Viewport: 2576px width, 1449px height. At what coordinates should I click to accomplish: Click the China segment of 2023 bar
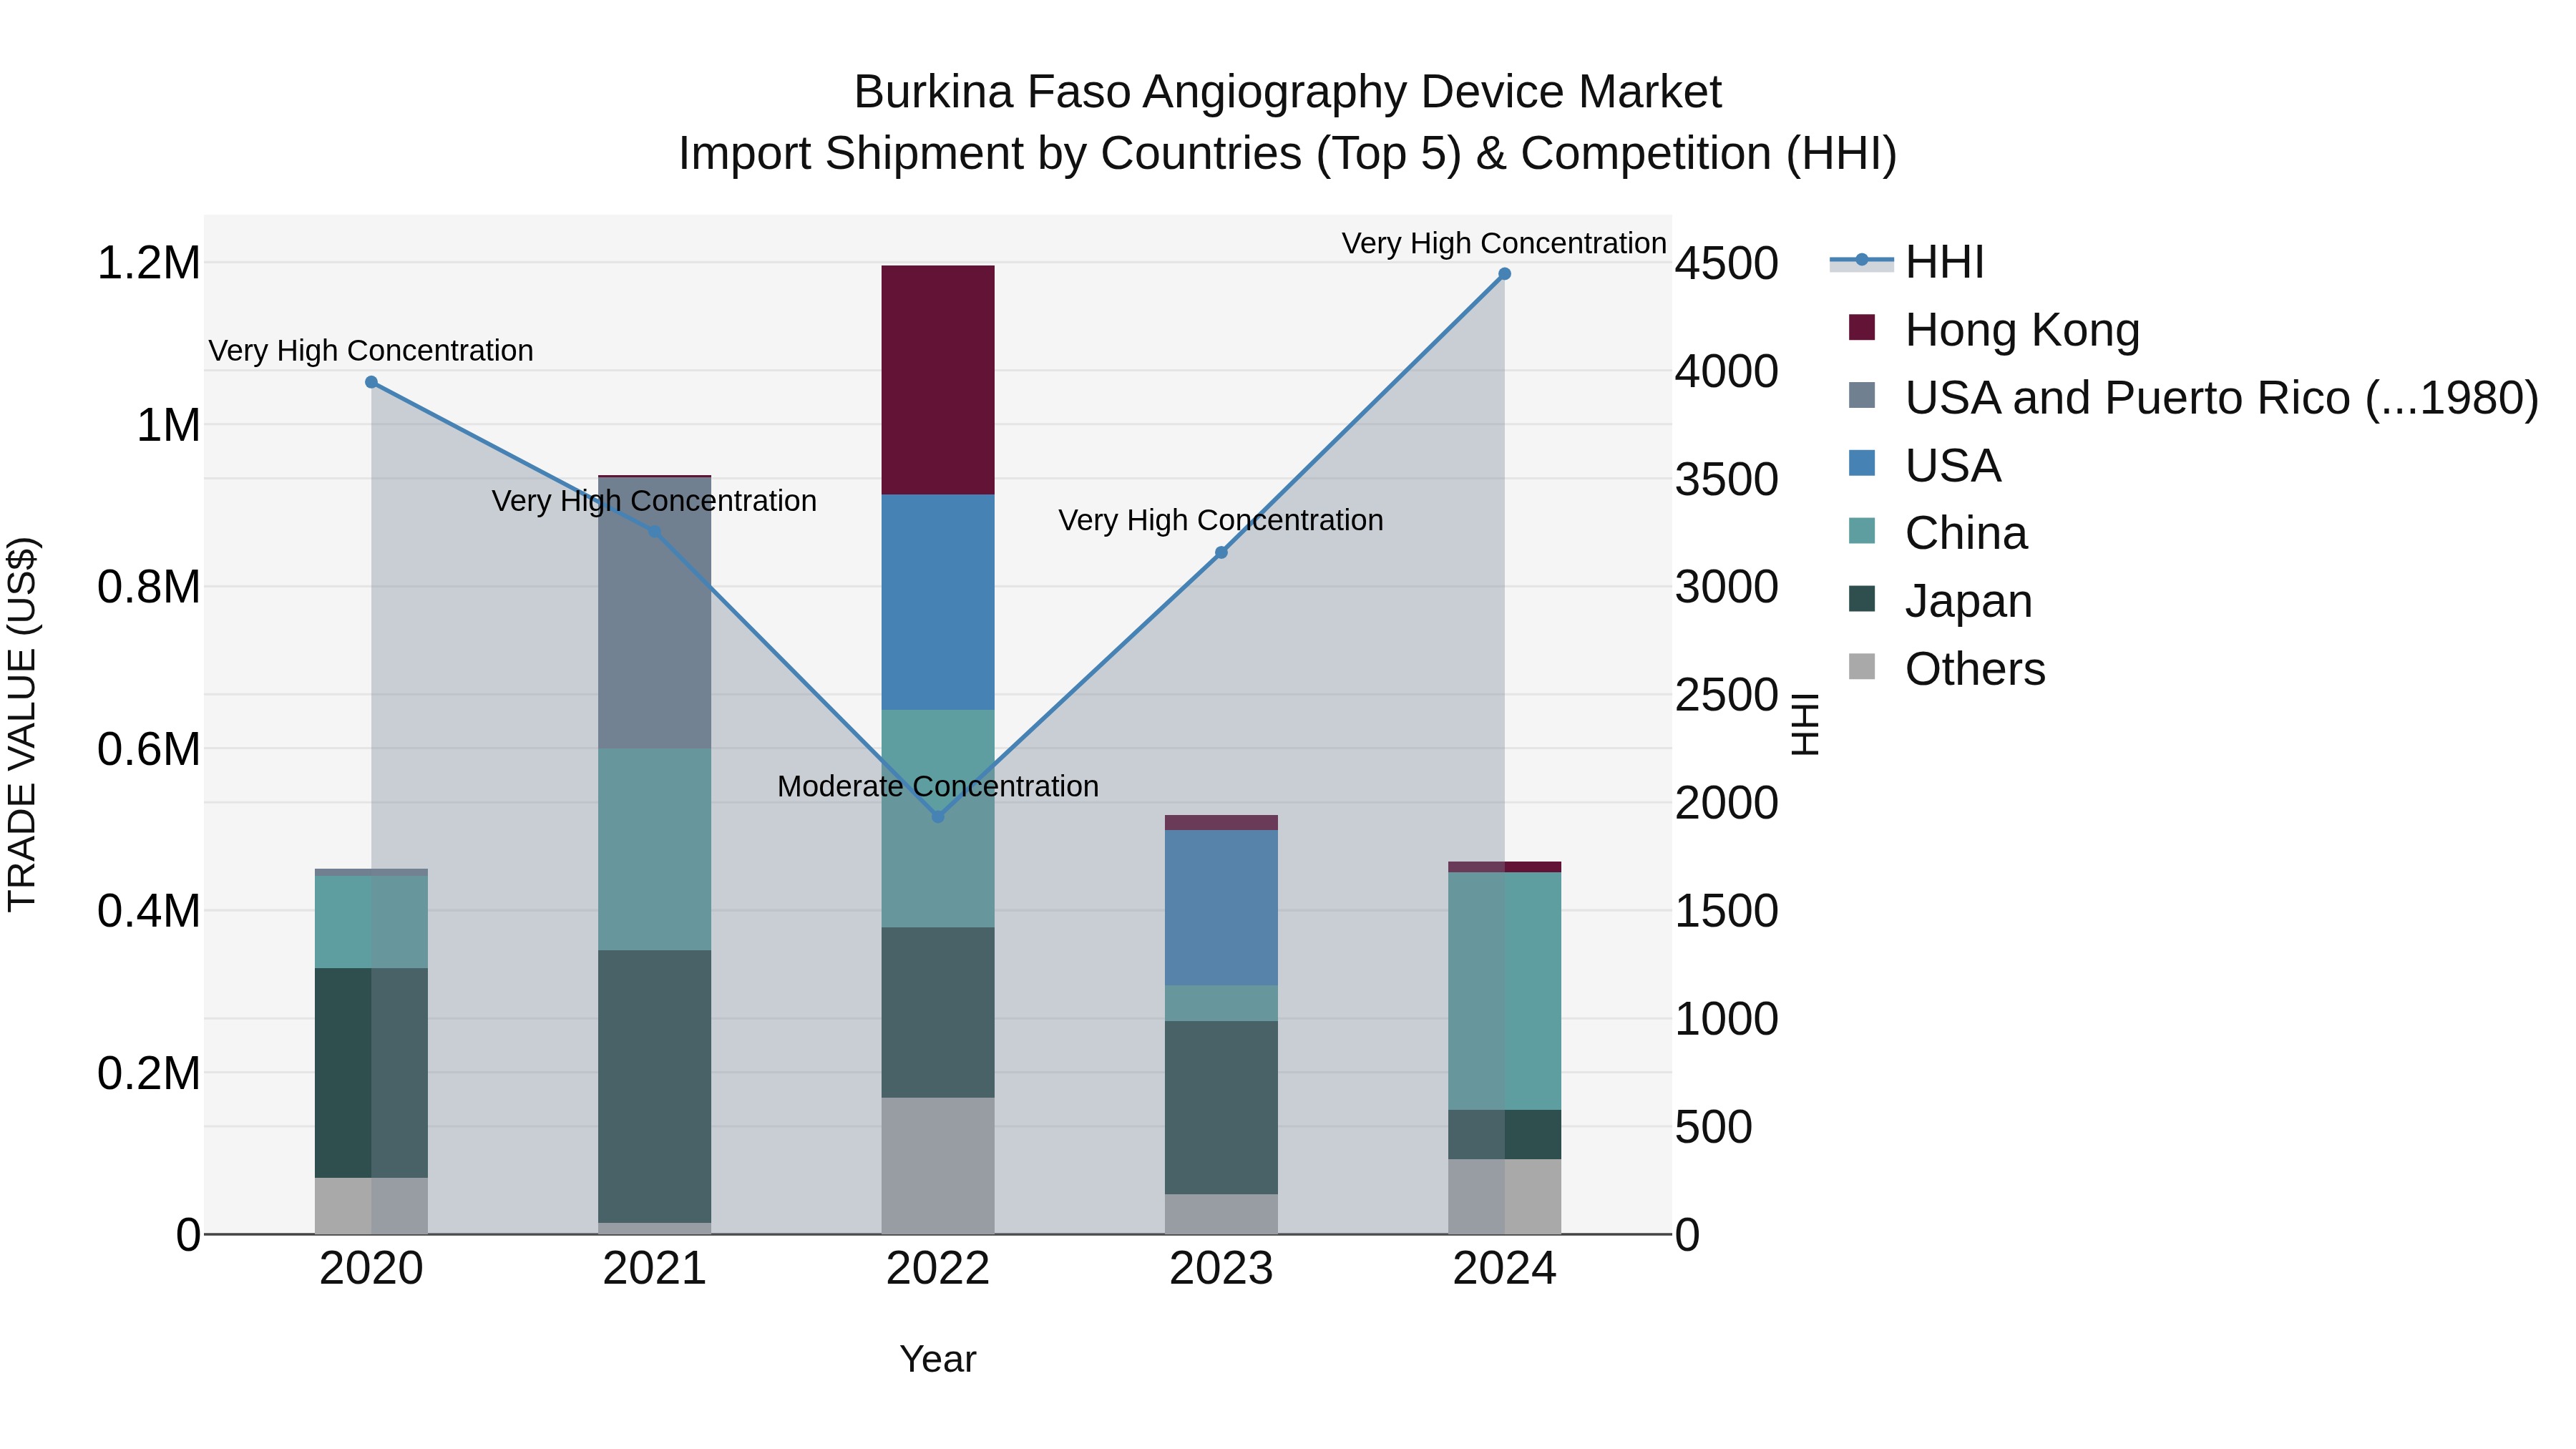(1221, 1003)
